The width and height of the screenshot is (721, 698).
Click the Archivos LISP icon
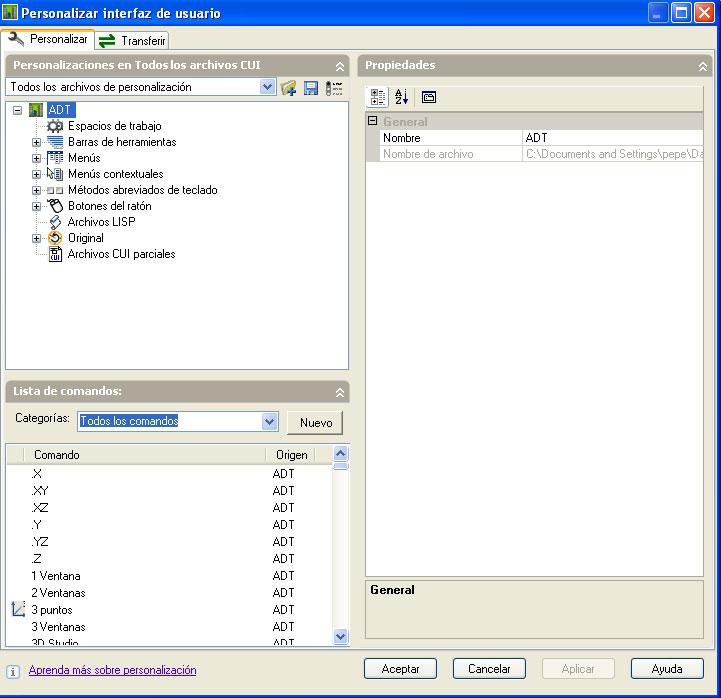(55, 222)
